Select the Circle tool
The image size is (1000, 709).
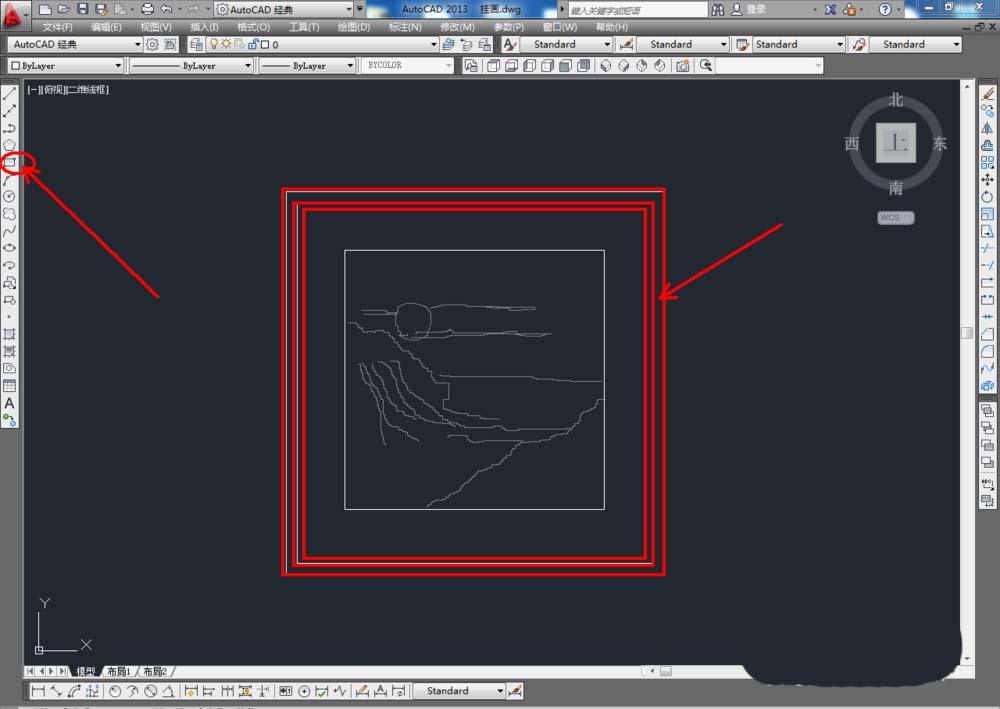click(x=10, y=197)
